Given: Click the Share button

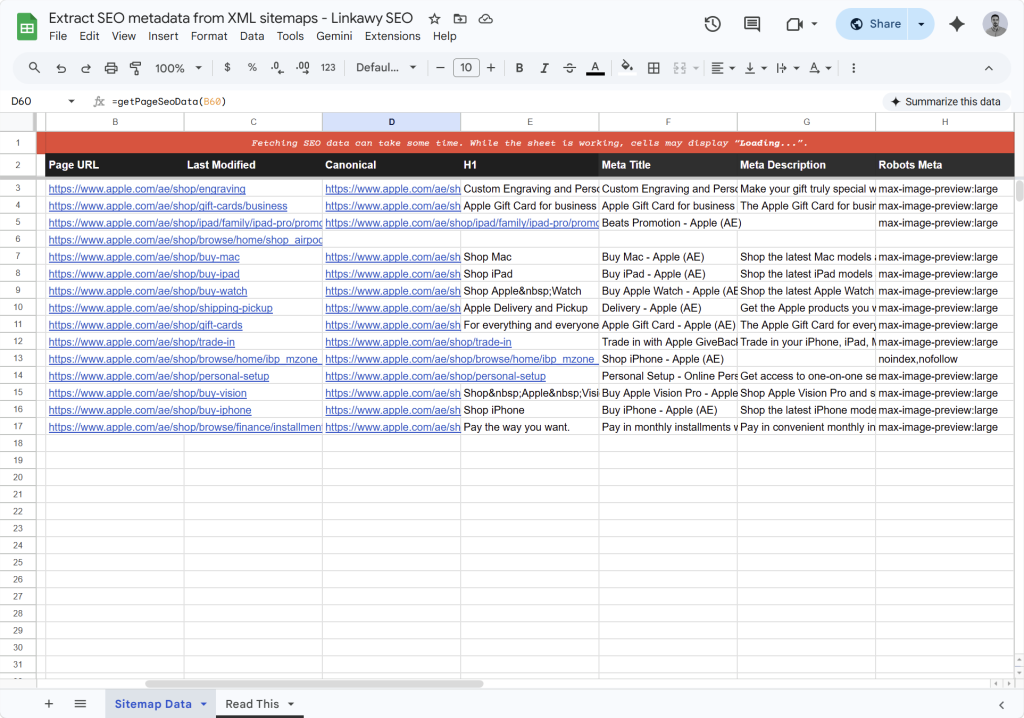Looking at the screenshot, I should [874, 24].
